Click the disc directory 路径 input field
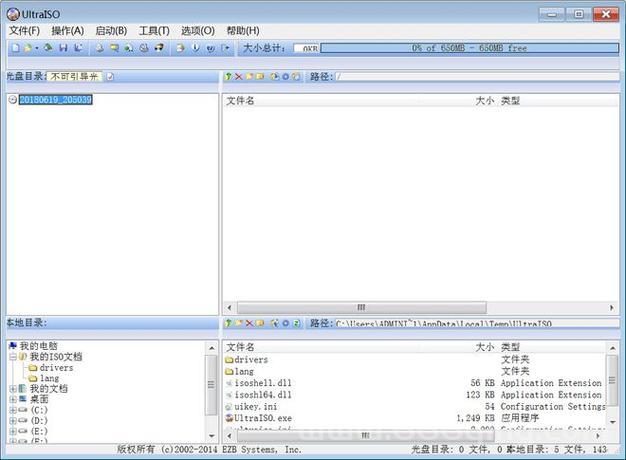The width and height of the screenshot is (626, 460). [x=477, y=76]
